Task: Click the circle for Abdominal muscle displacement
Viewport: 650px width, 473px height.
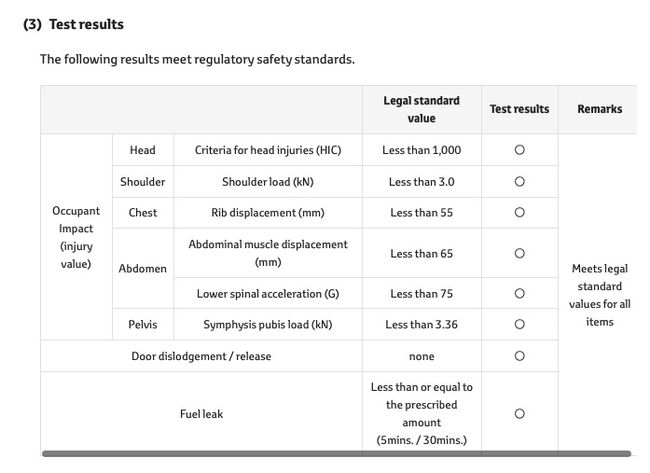Action: tap(519, 253)
